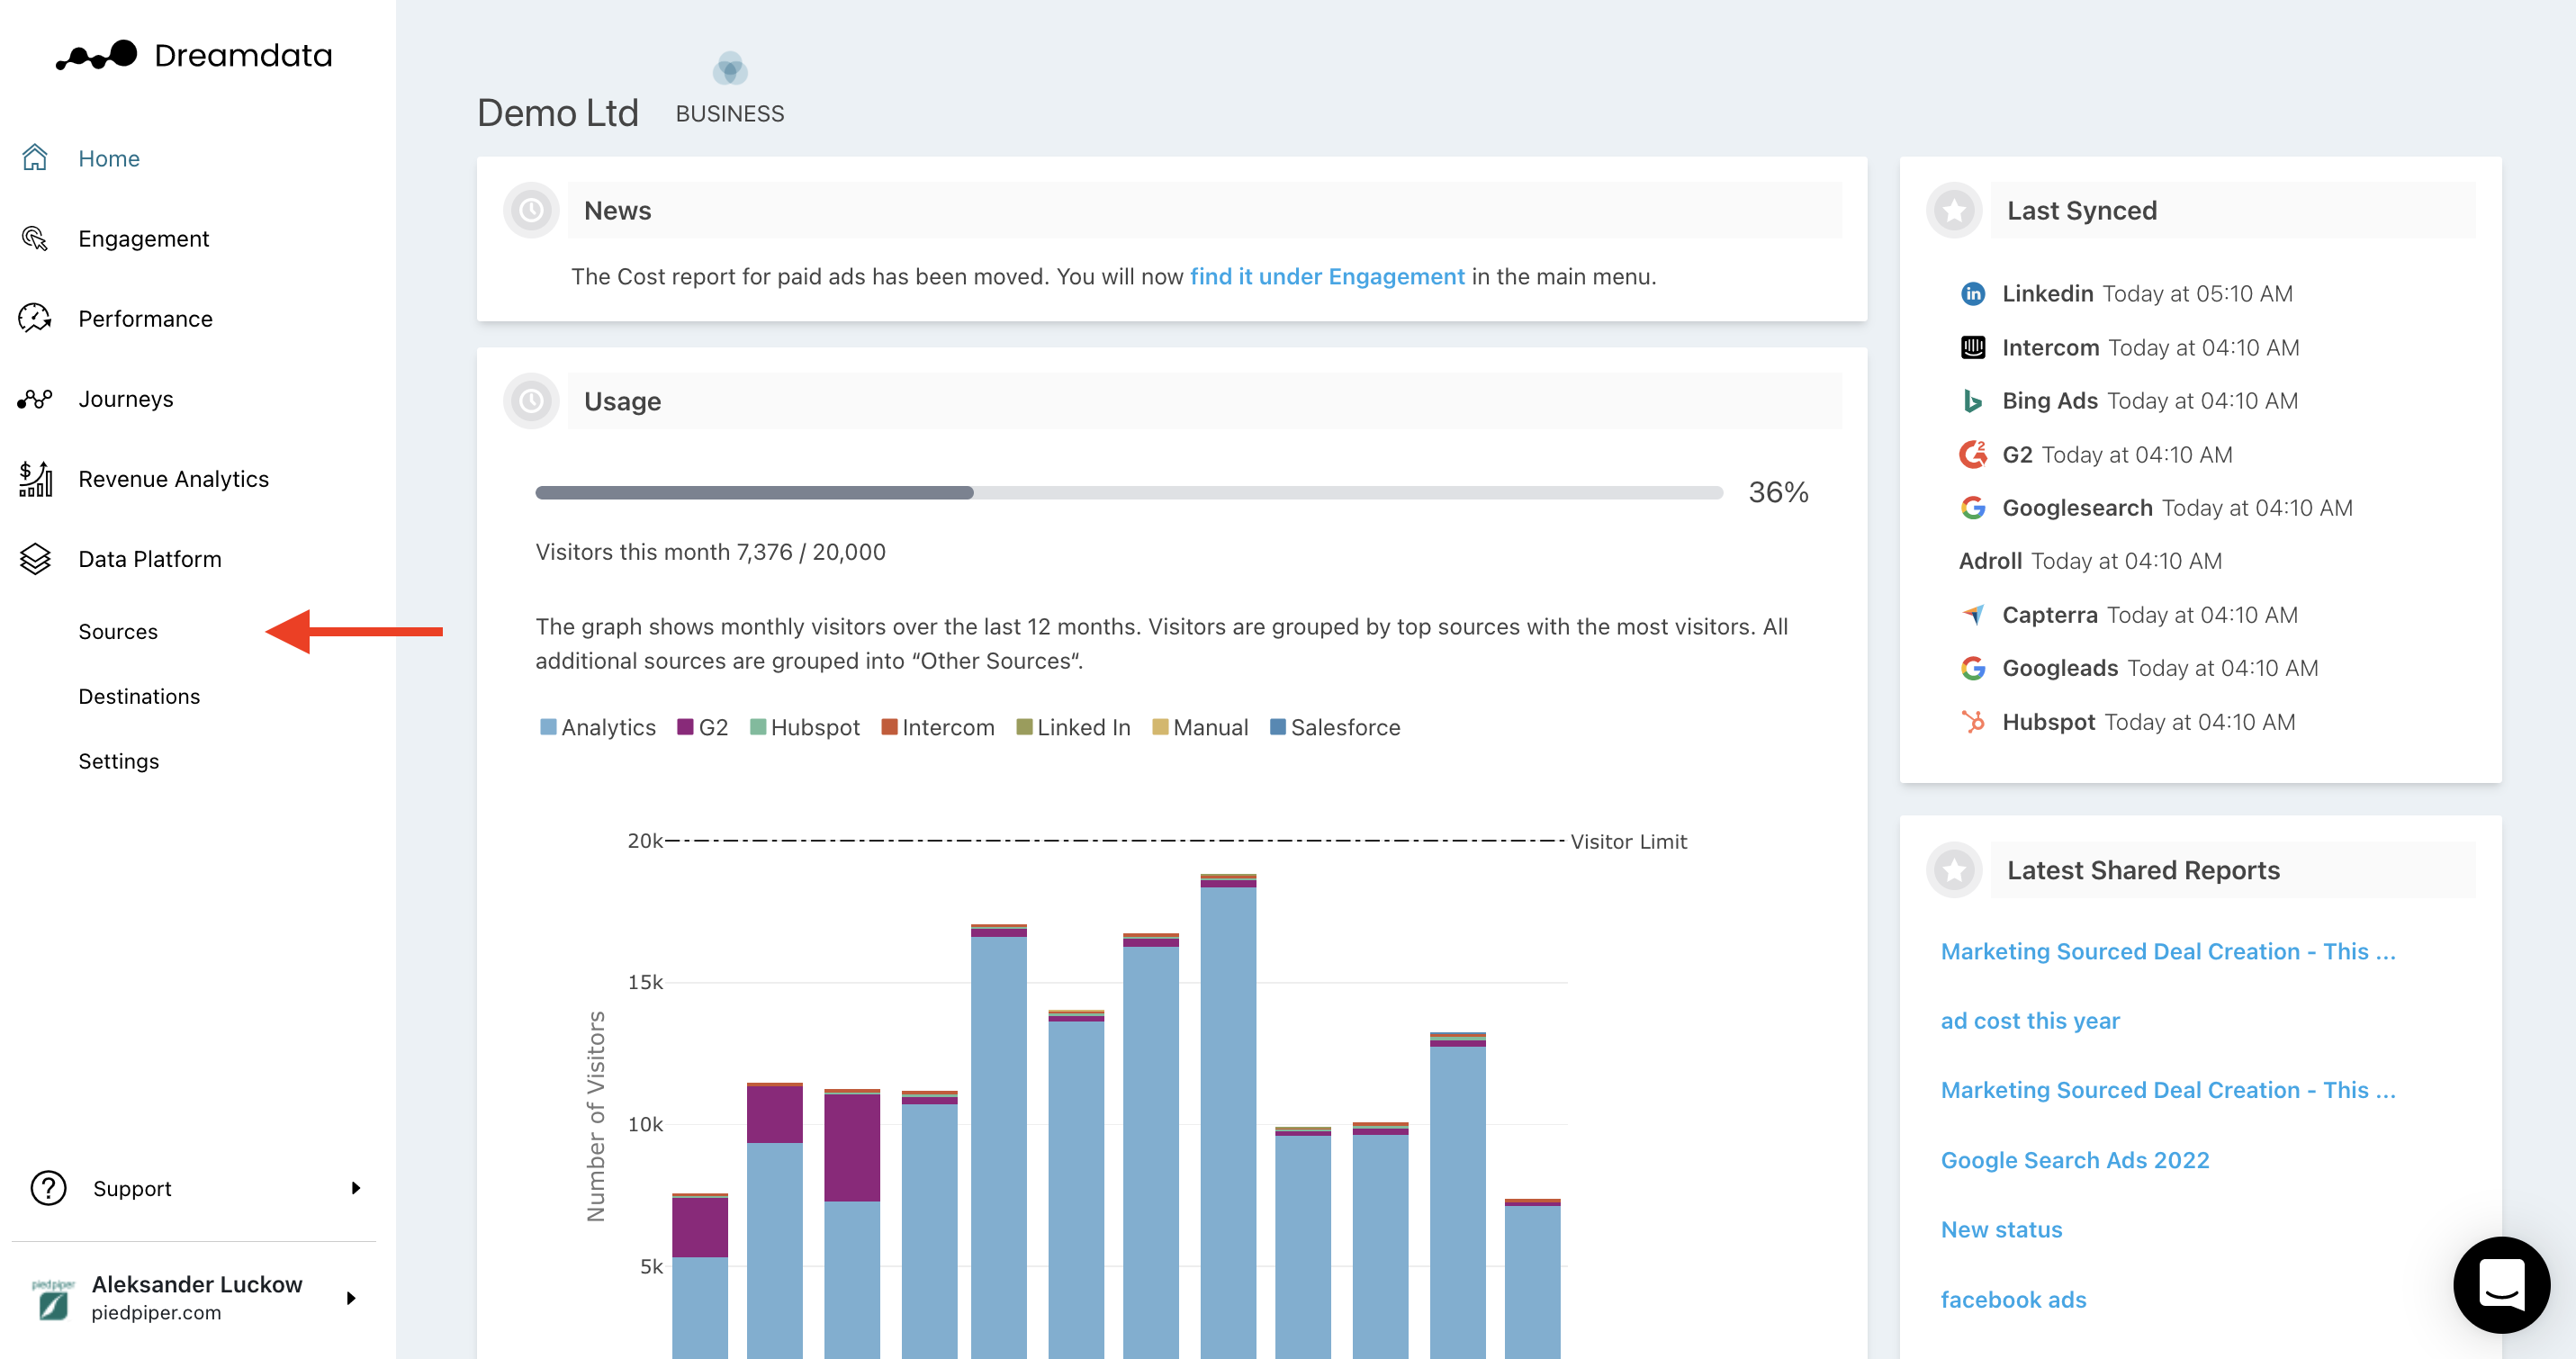Click the Bing Ads source icon

[x=1972, y=400]
